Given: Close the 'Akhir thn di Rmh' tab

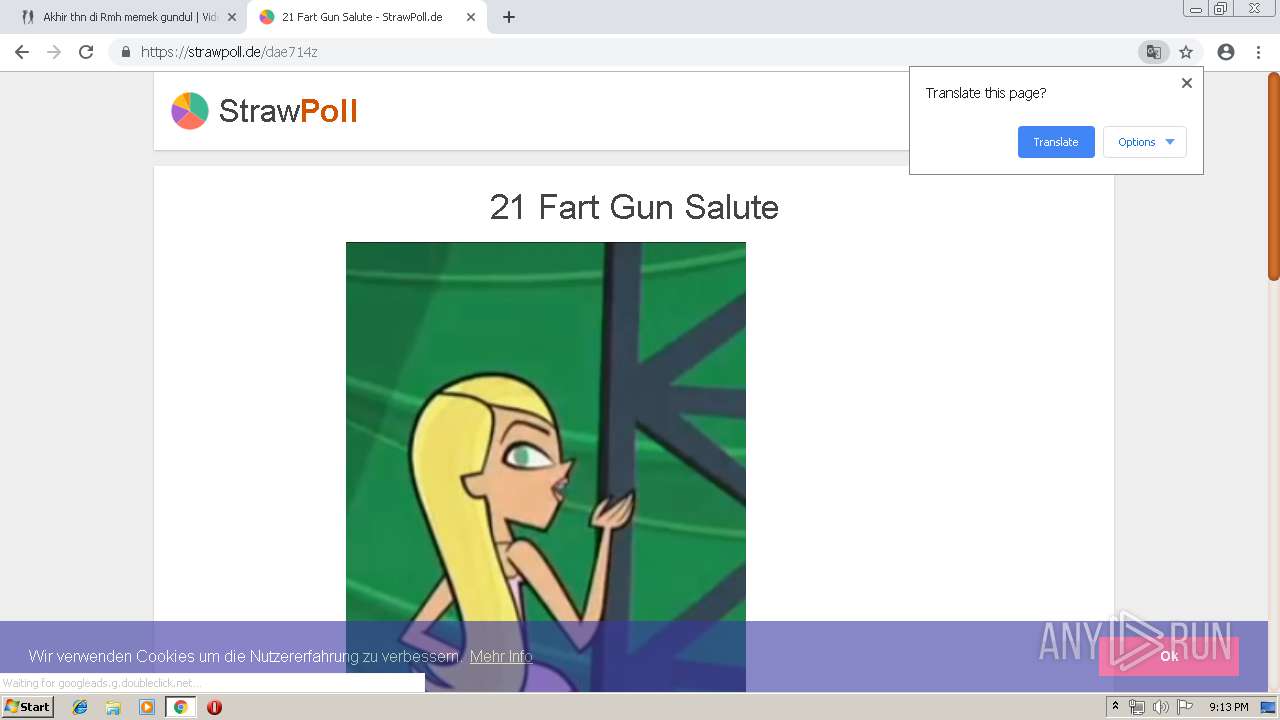Looking at the screenshot, I should [x=232, y=17].
